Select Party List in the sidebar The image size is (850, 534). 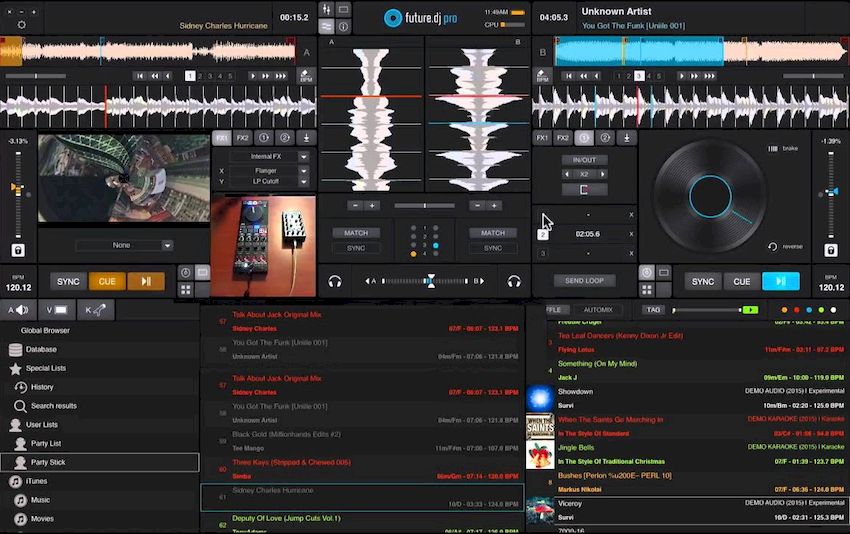[x=46, y=443]
